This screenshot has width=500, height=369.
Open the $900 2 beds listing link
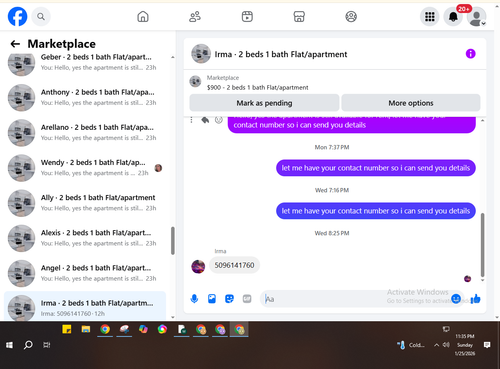[257, 87]
